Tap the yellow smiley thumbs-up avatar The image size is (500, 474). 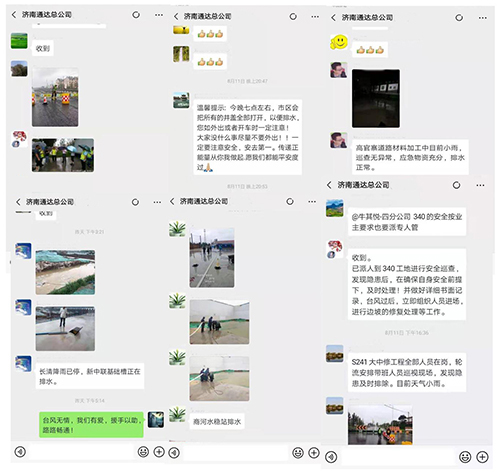339,42
